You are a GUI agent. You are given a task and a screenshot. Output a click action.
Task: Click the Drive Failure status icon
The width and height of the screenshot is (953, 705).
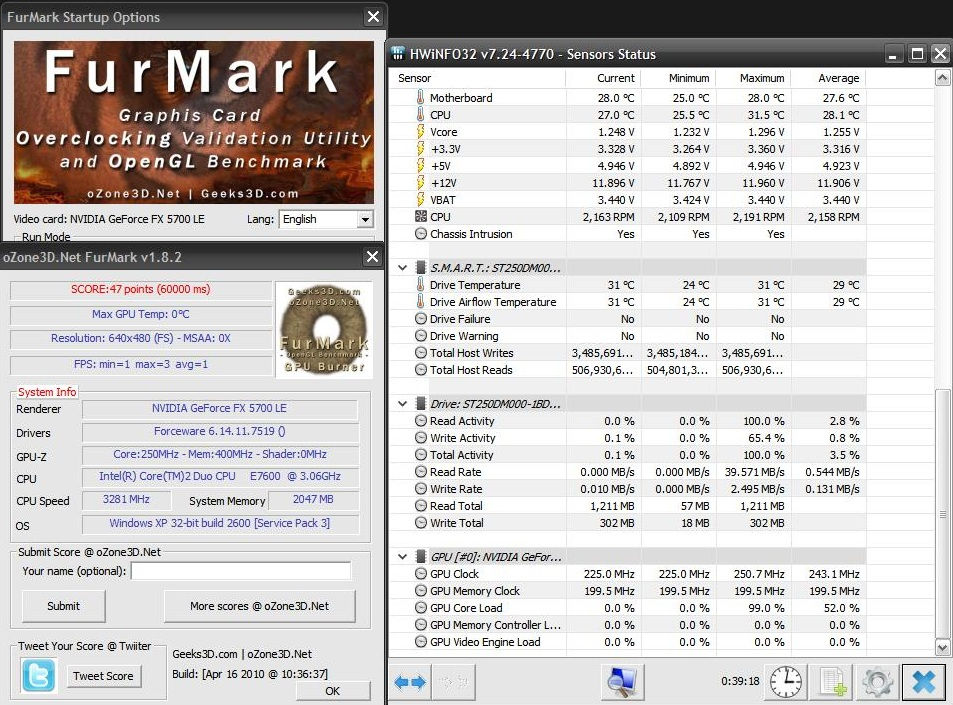click(421, 318)
